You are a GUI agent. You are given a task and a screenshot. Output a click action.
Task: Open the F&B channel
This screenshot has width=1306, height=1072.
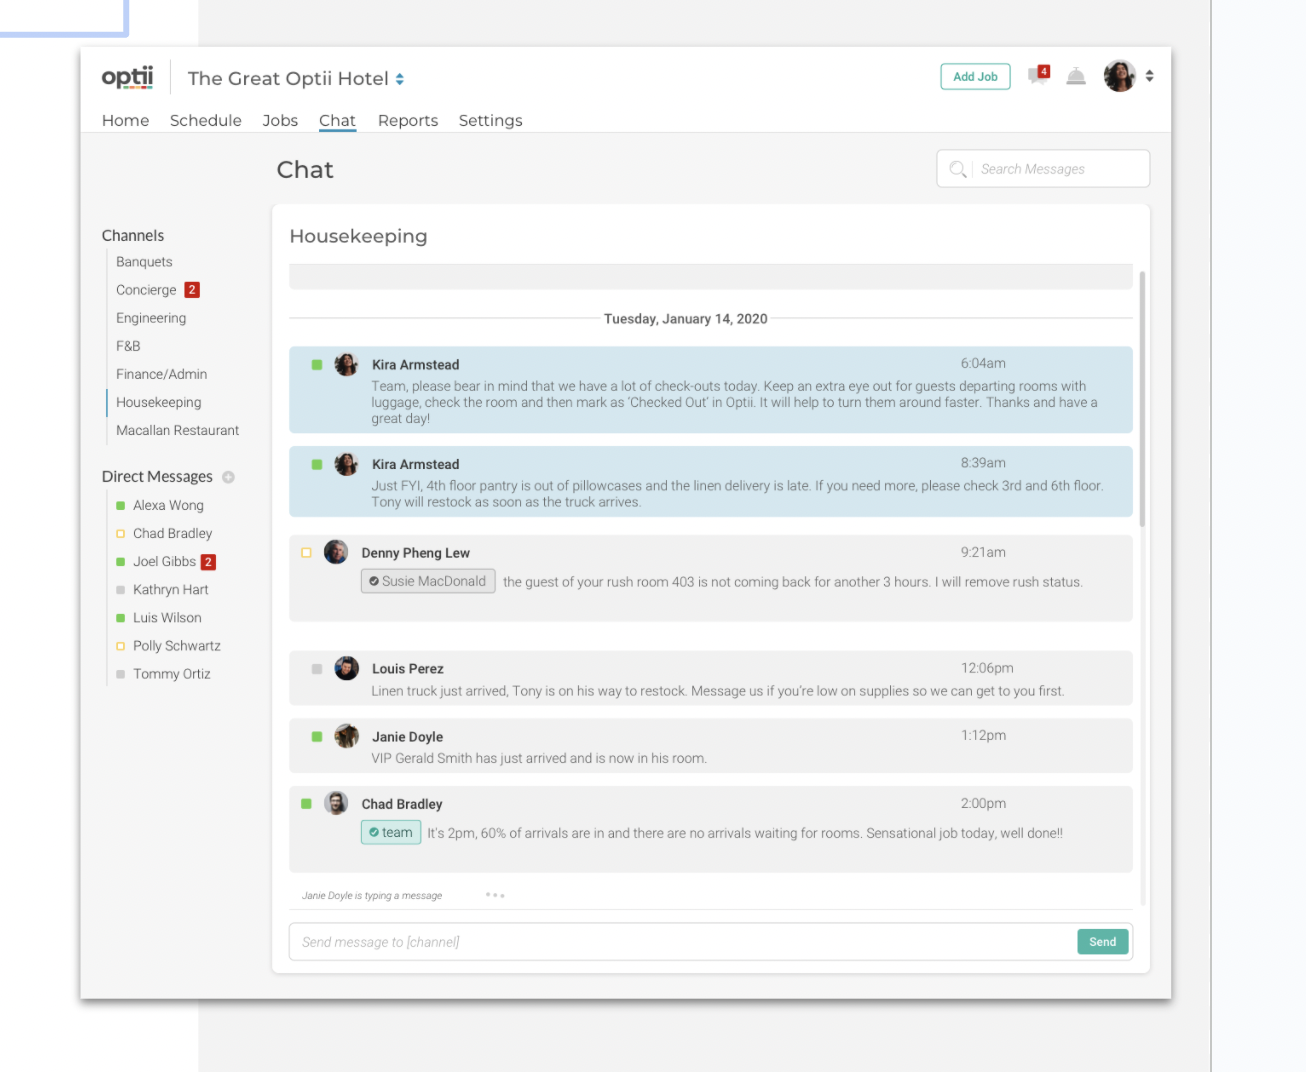(x=128, y=346)
